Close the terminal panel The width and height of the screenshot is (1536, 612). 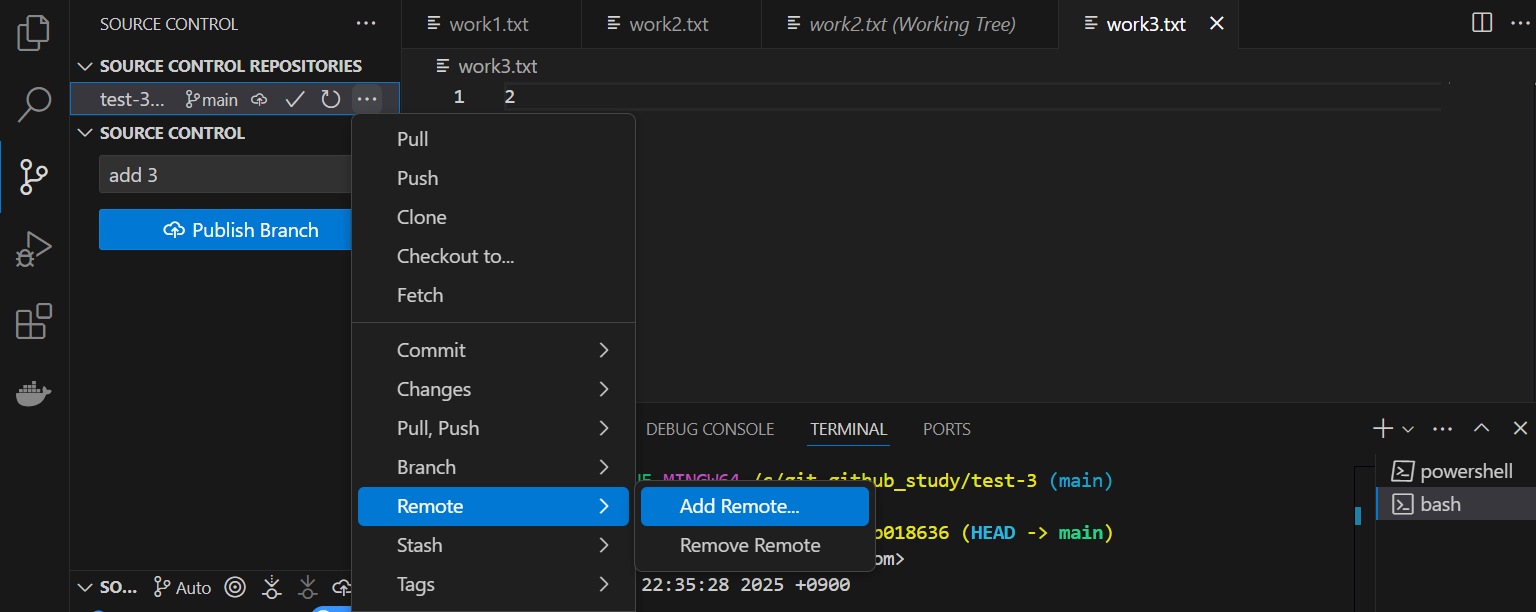pos(1520,428)
